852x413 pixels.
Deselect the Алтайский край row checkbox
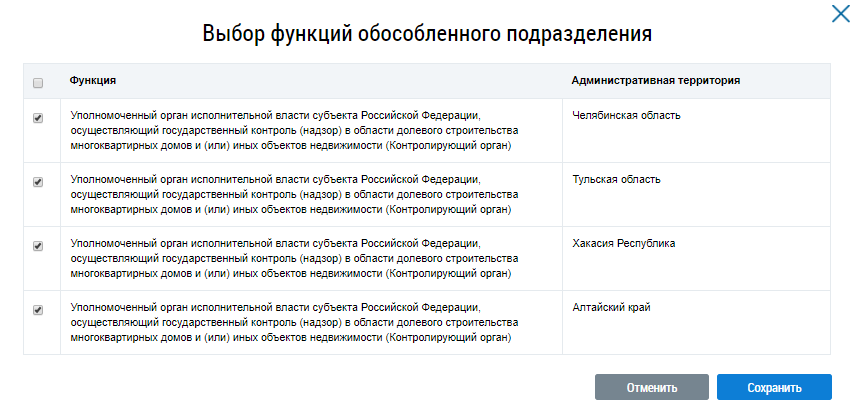38,310
